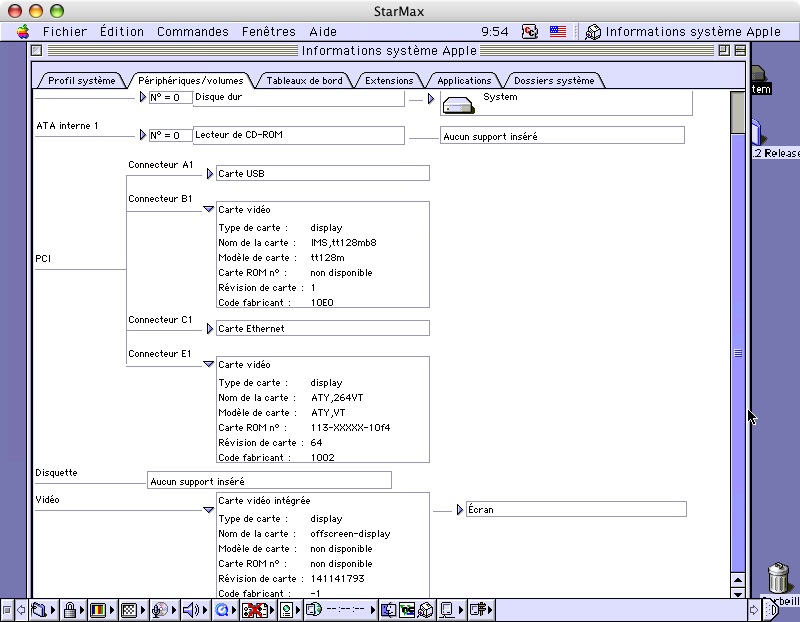The image size is (800, 622).
Task: Open the speaker volume control strip module
Action: (x=194, y=610)
